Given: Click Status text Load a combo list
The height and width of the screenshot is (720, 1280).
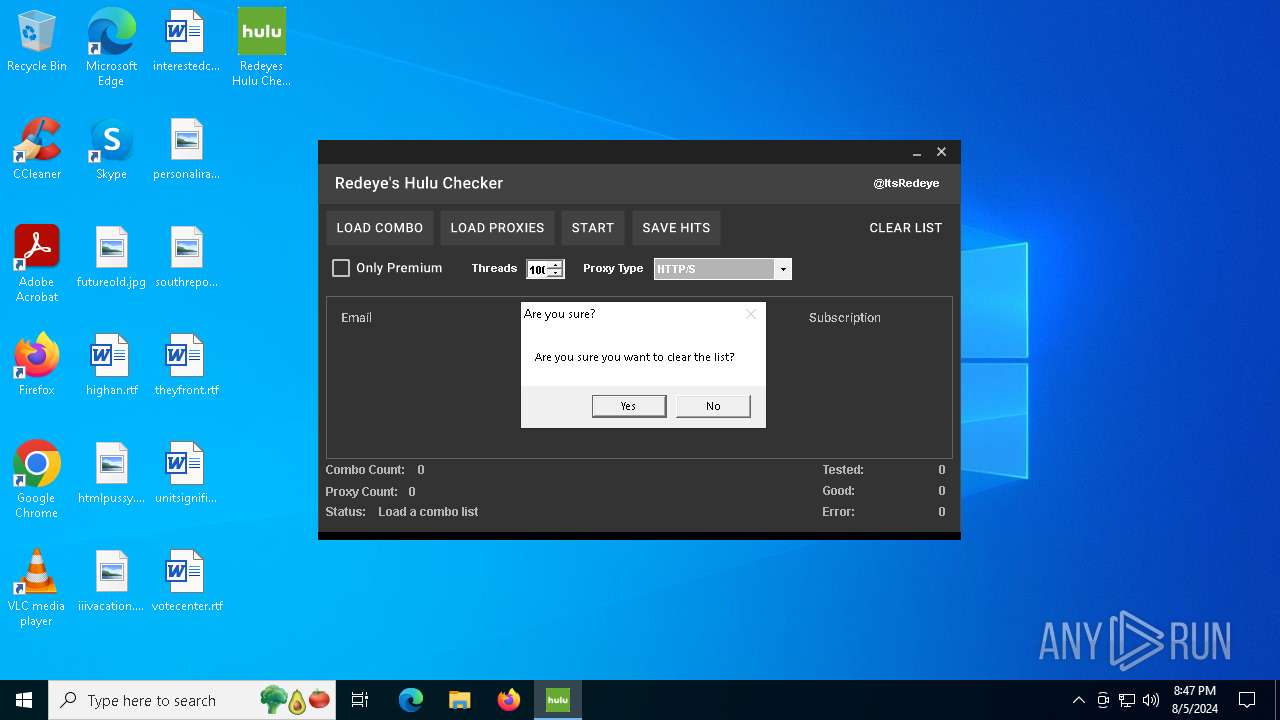Looking at the screenshot, I should pos(428,512).
